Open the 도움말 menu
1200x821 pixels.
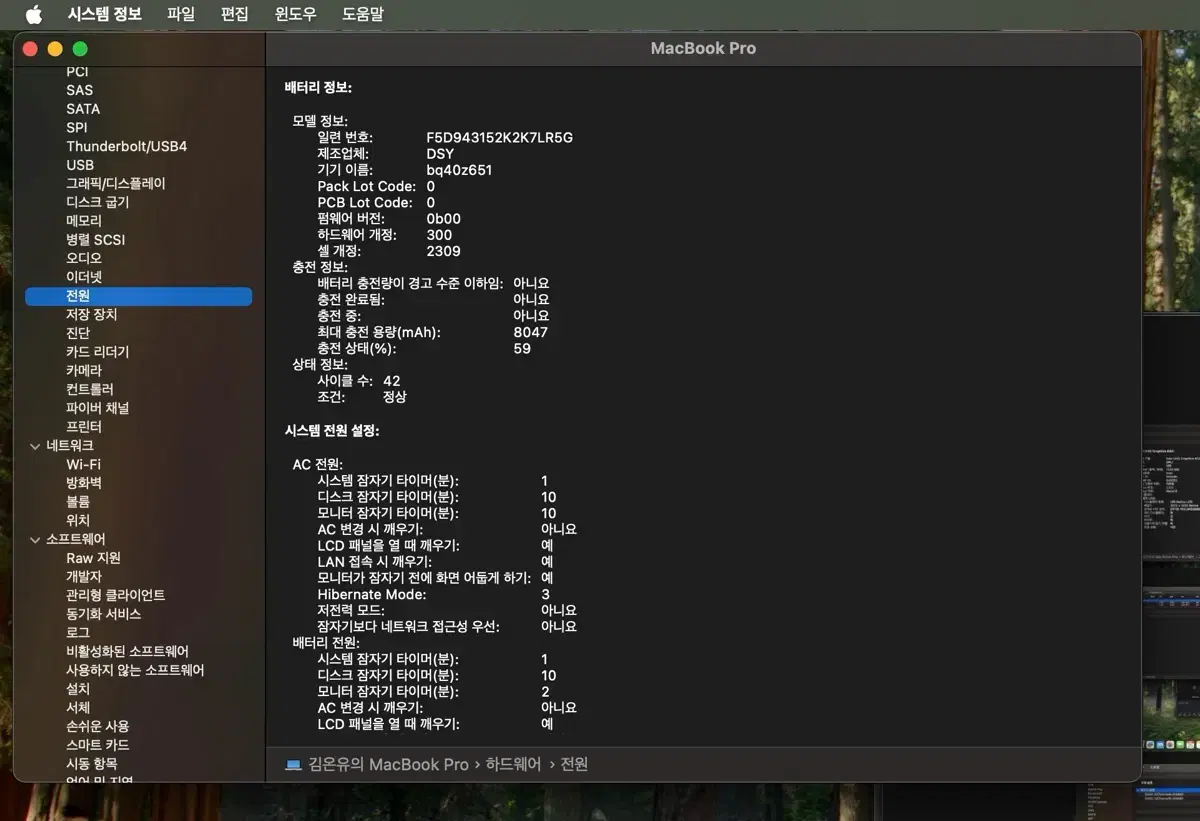pos(362,14)
